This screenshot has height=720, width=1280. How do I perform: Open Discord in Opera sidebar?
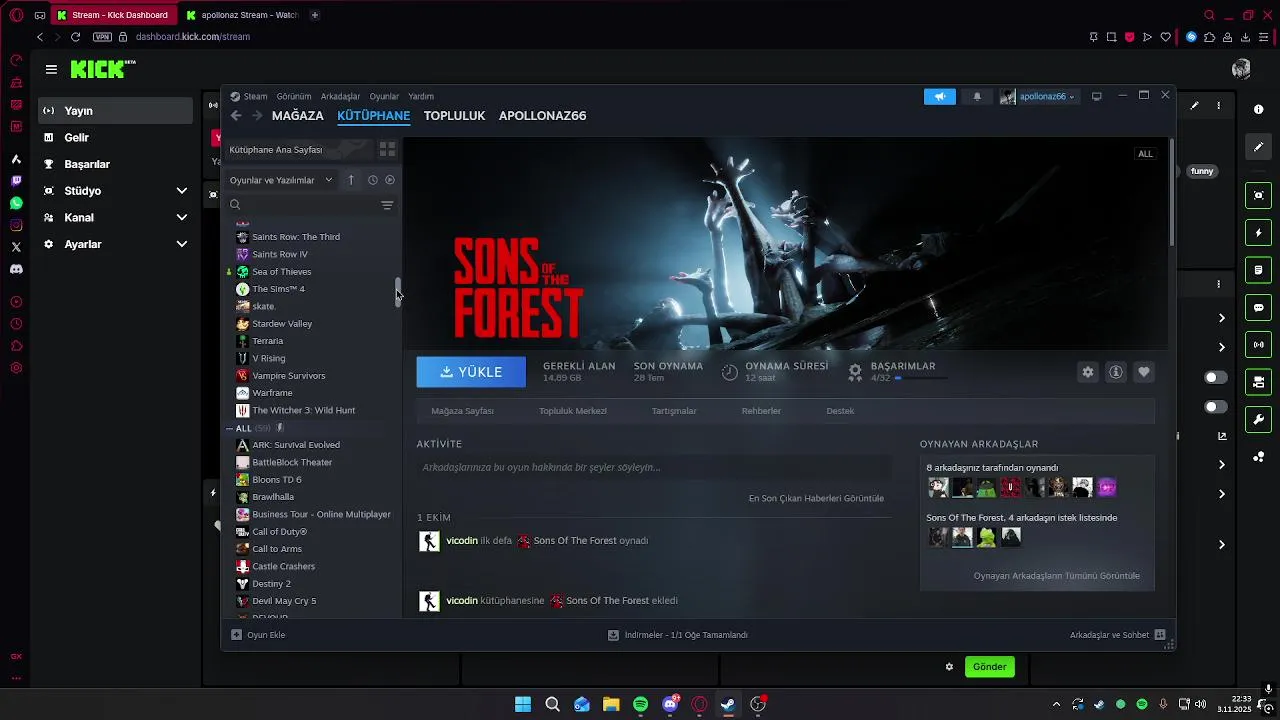click(x=16, y=269)
